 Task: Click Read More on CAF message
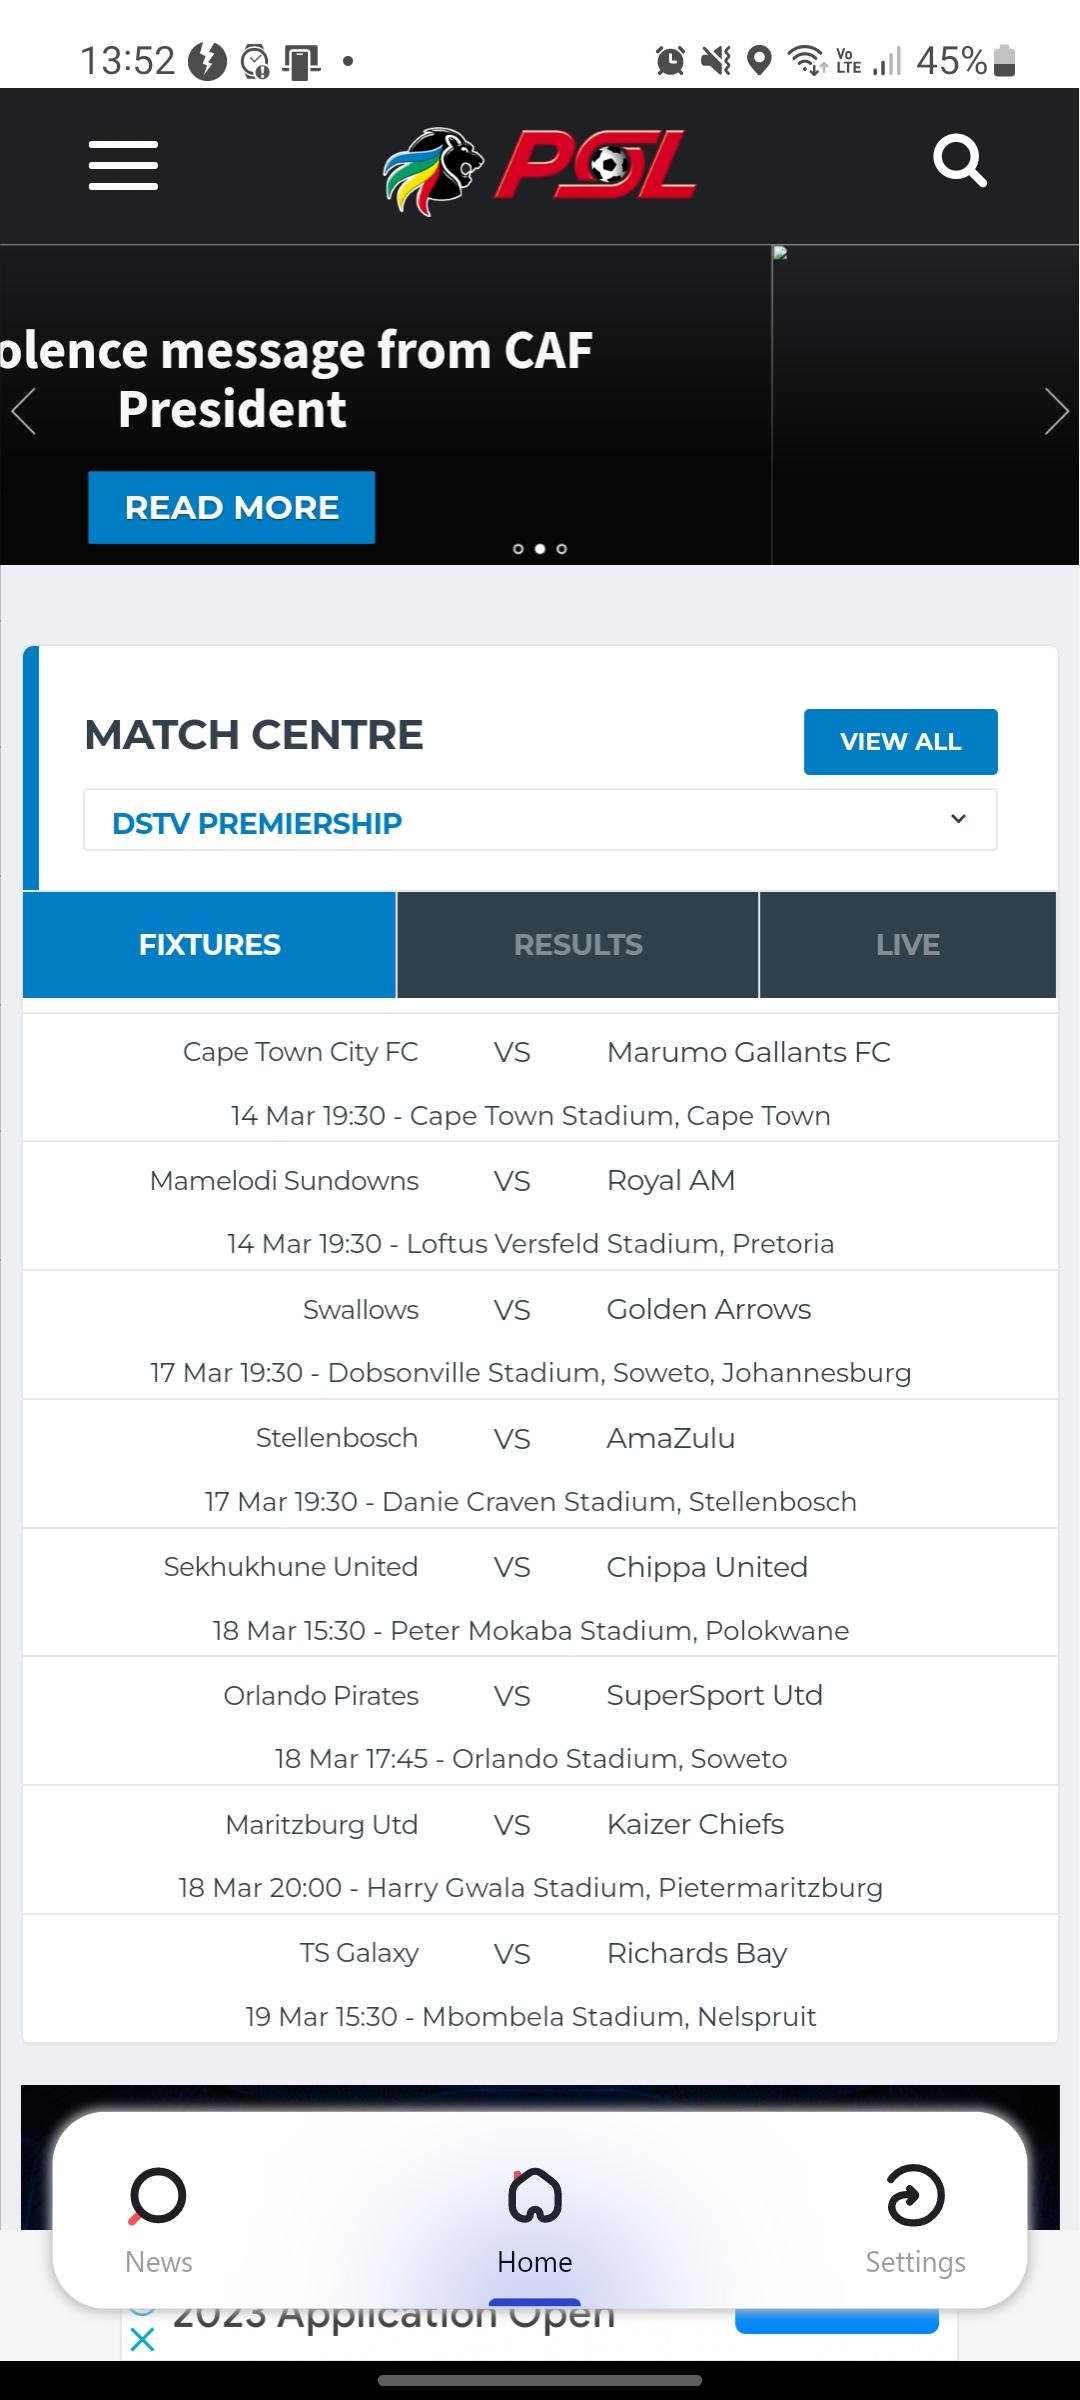pos(232,508)
